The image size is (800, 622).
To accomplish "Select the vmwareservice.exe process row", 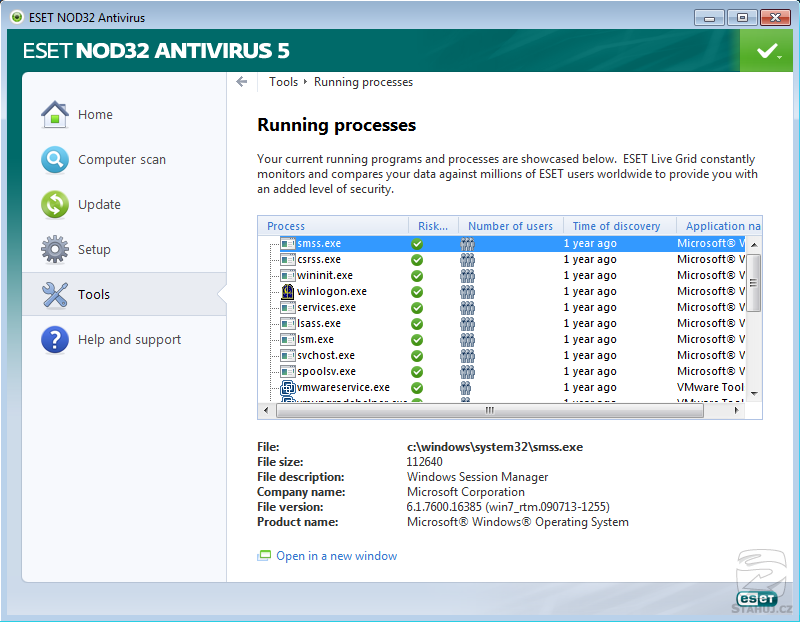I will pos(343,388).
